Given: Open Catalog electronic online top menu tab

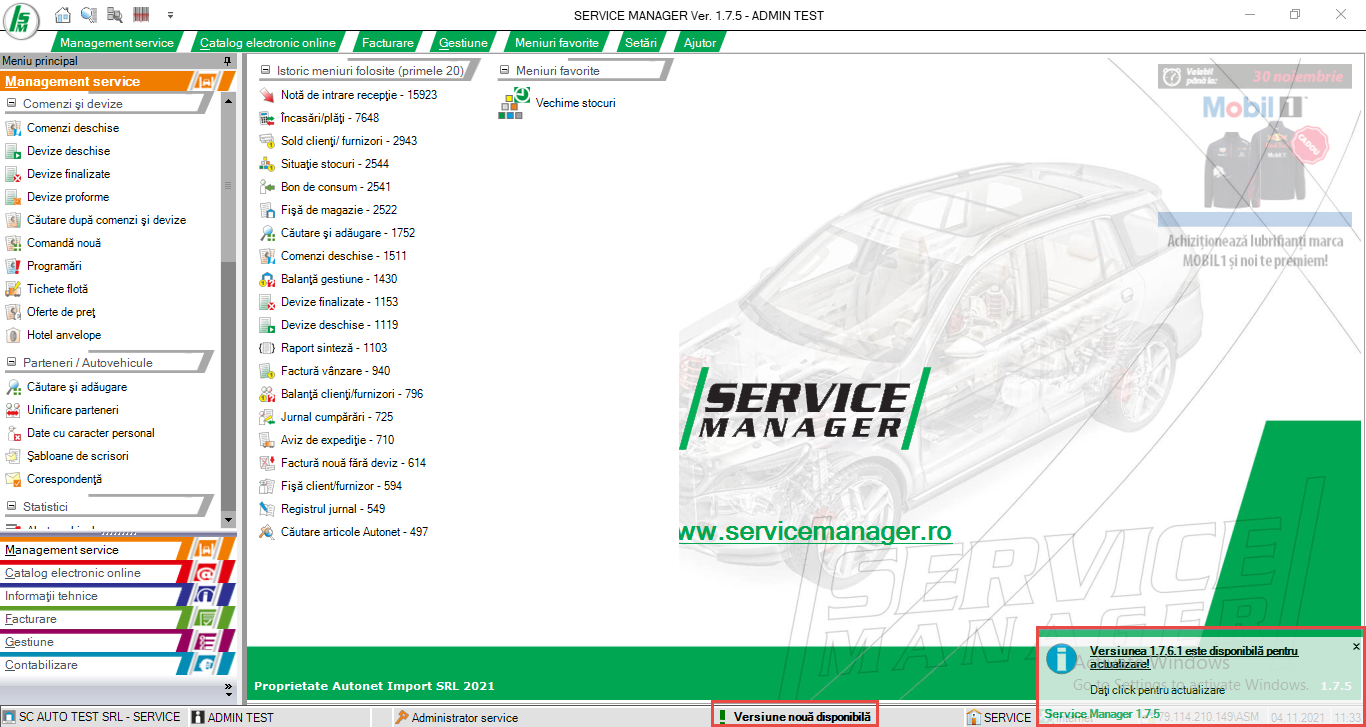Looking at the screenshot, I should [268, 43].
